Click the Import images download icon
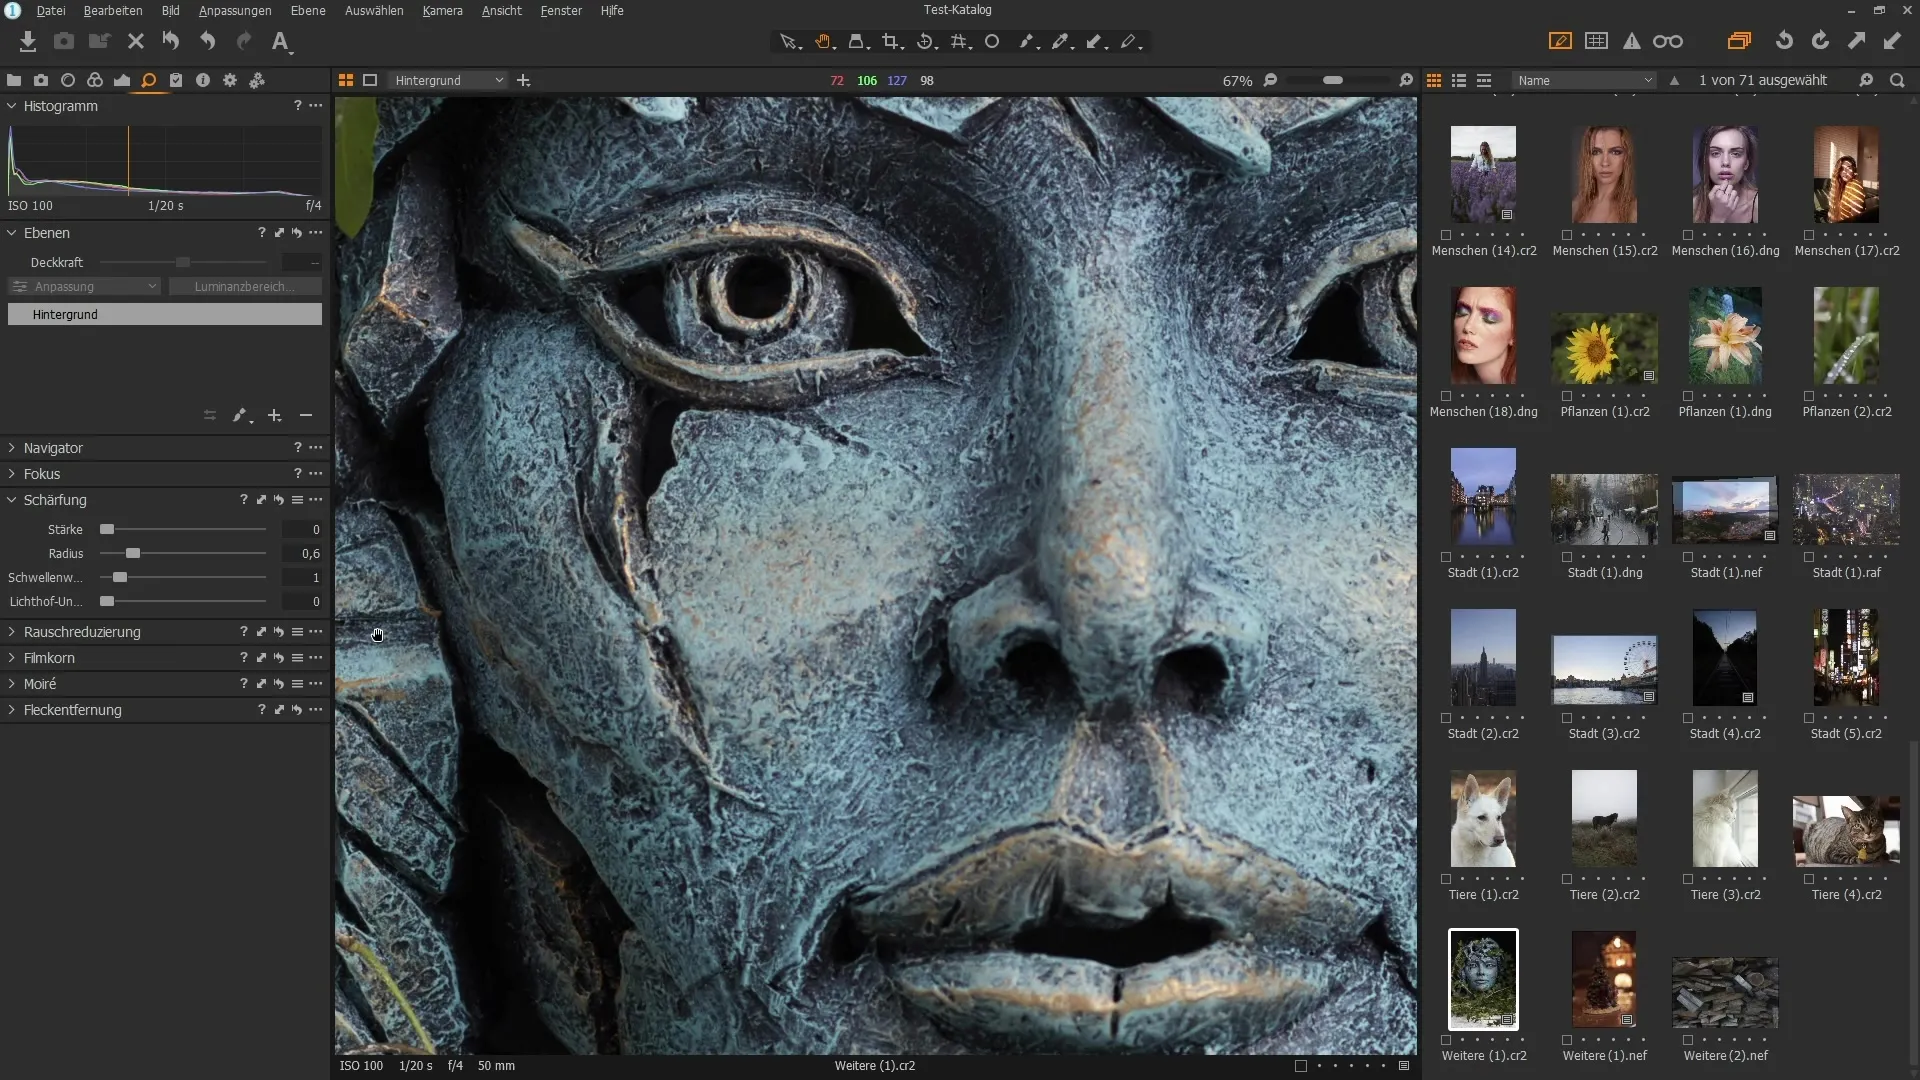Screen dimensions: 1920x1080 coord(28,42)
